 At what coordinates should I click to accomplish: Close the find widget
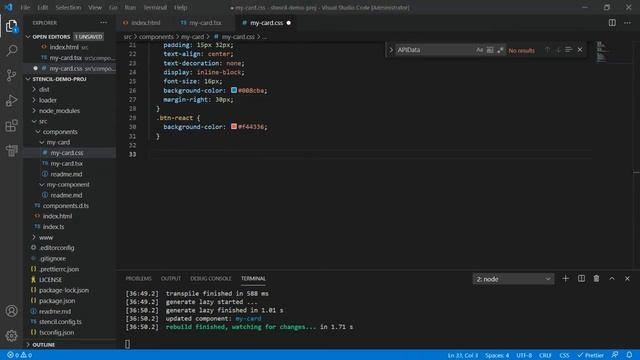tap(580, 50)
